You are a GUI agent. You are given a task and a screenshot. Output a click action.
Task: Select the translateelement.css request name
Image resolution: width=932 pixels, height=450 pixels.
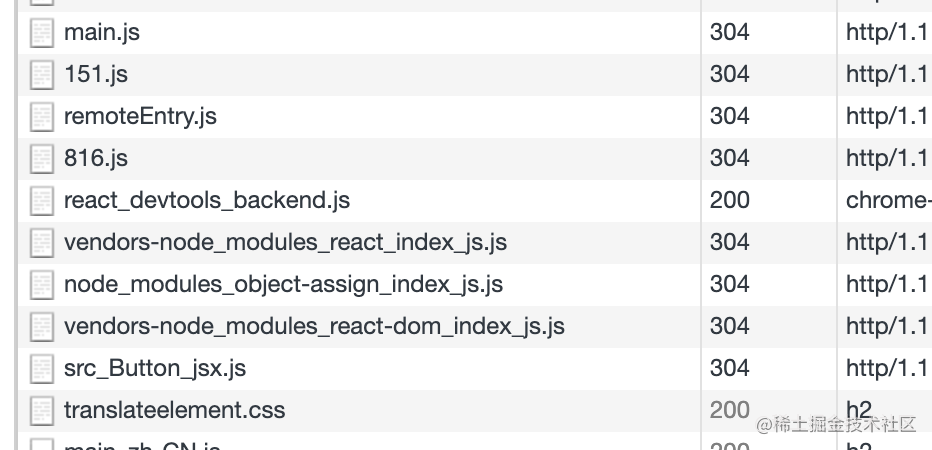pyautogui.click(x=175, y=410)
